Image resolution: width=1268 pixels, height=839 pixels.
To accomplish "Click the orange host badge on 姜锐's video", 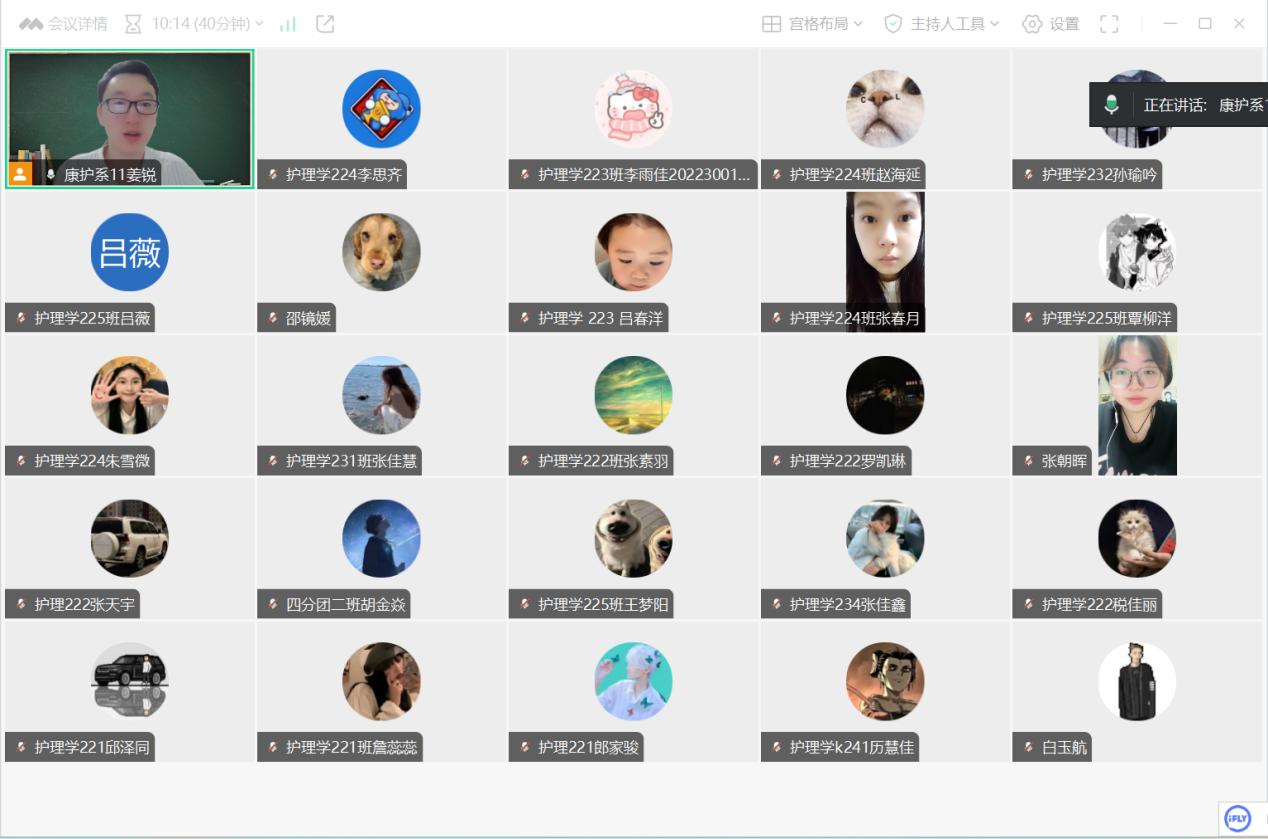I will pyautogui.click(x=20, y=174).
